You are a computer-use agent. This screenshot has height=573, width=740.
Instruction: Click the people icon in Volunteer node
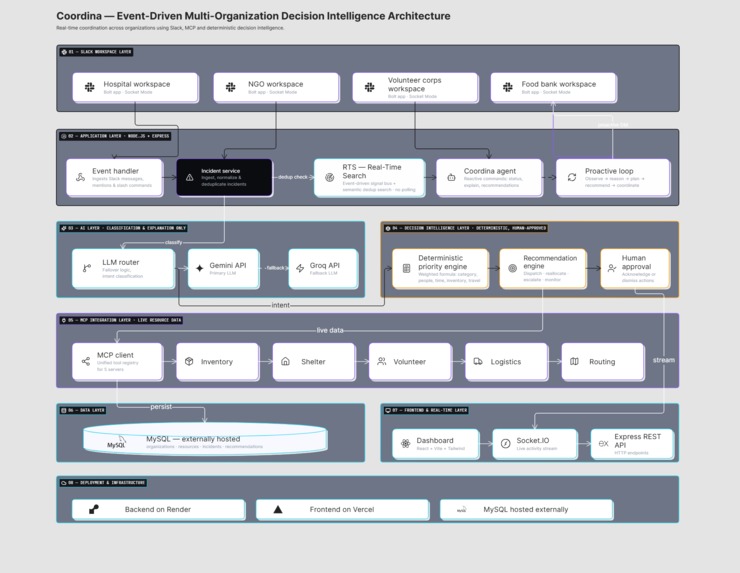click(382, 362)
